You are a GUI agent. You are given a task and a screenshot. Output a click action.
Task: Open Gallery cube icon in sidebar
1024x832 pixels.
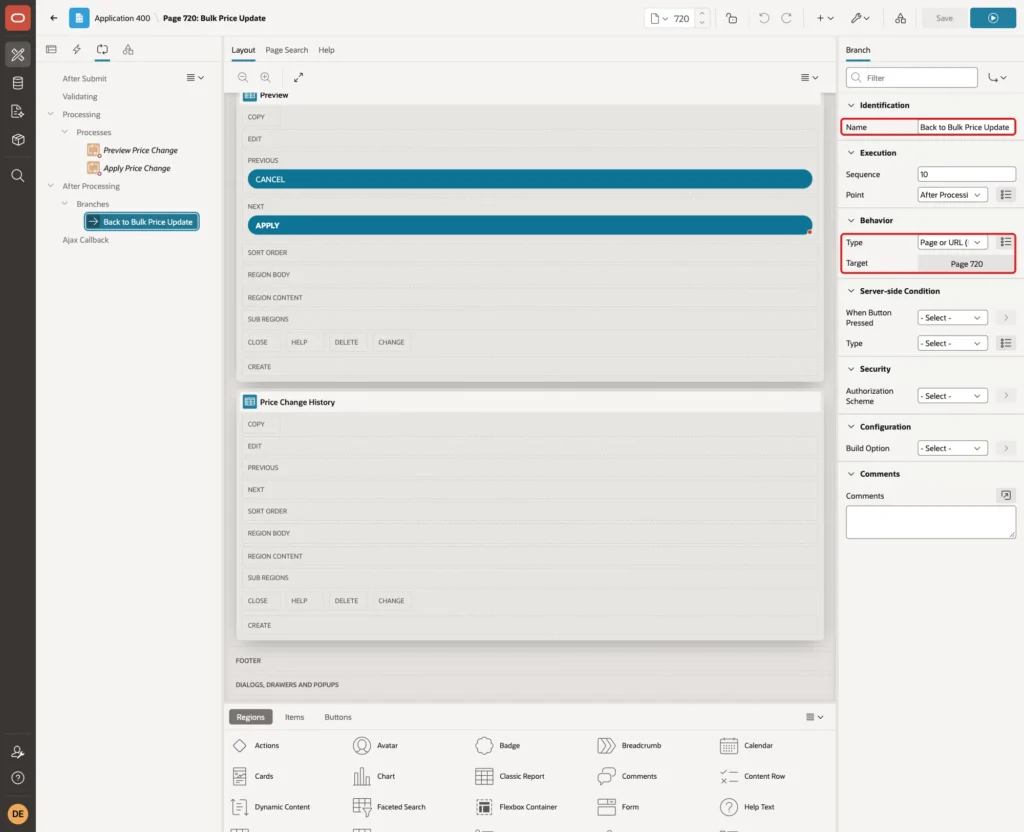click(18, 140)
